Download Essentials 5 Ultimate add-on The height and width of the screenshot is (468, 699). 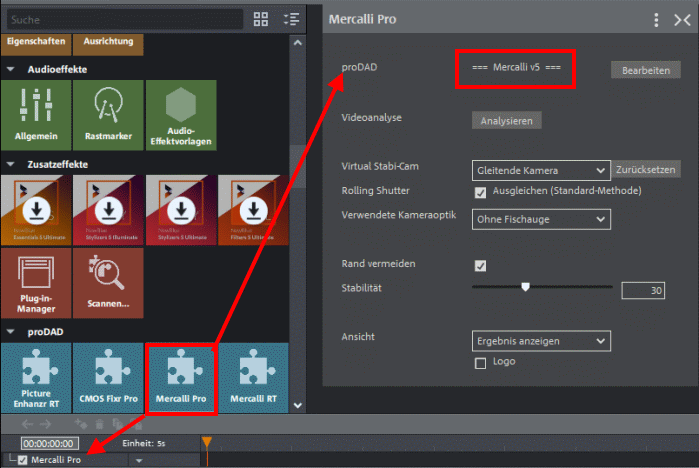(36, 210)
